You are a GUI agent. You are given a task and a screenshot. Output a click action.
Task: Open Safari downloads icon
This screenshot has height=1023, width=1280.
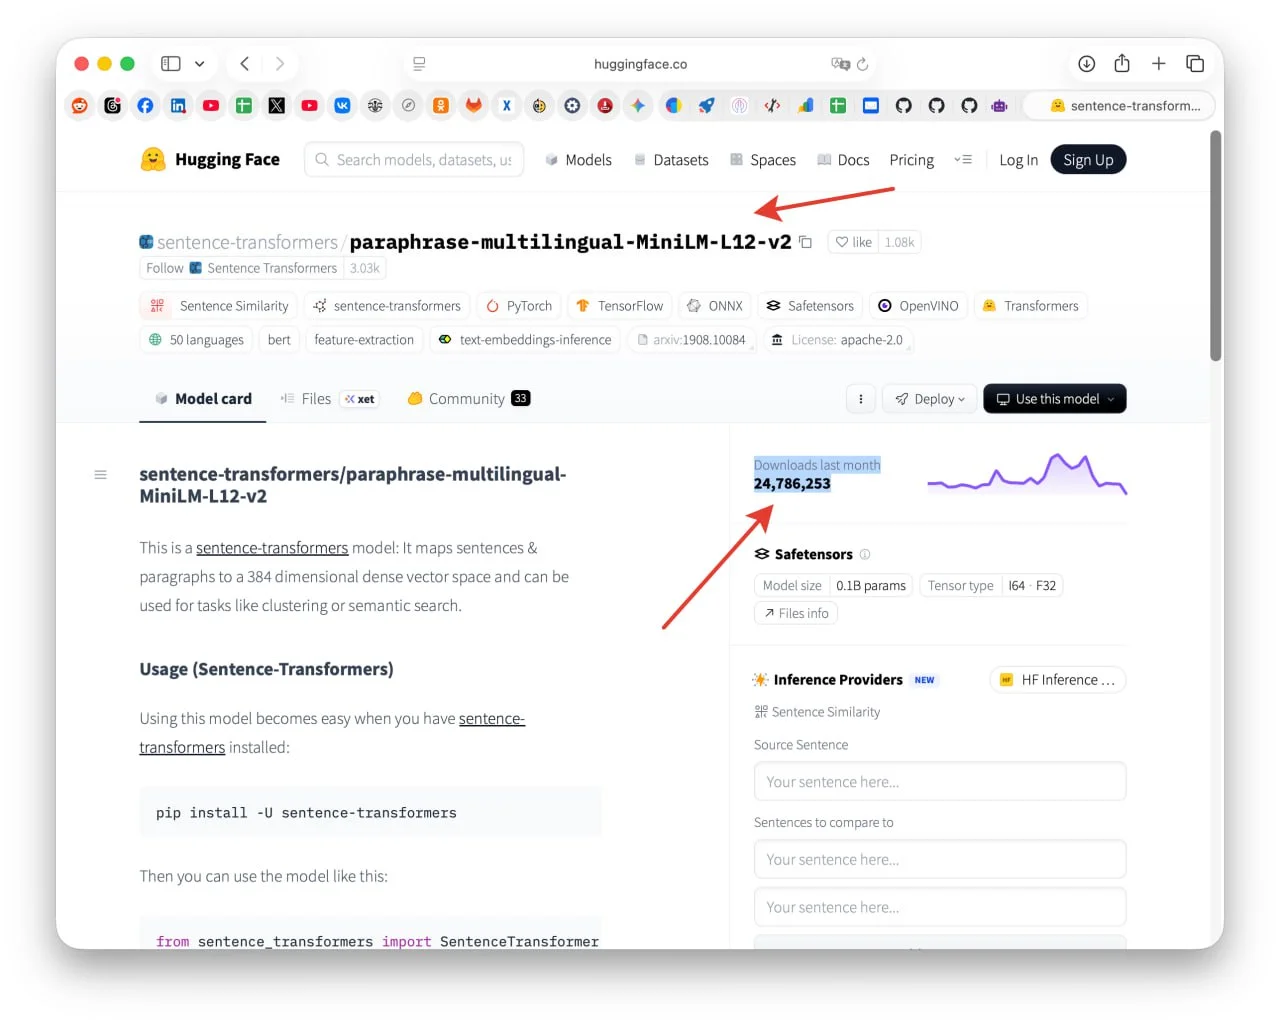tap(1087, 64)
